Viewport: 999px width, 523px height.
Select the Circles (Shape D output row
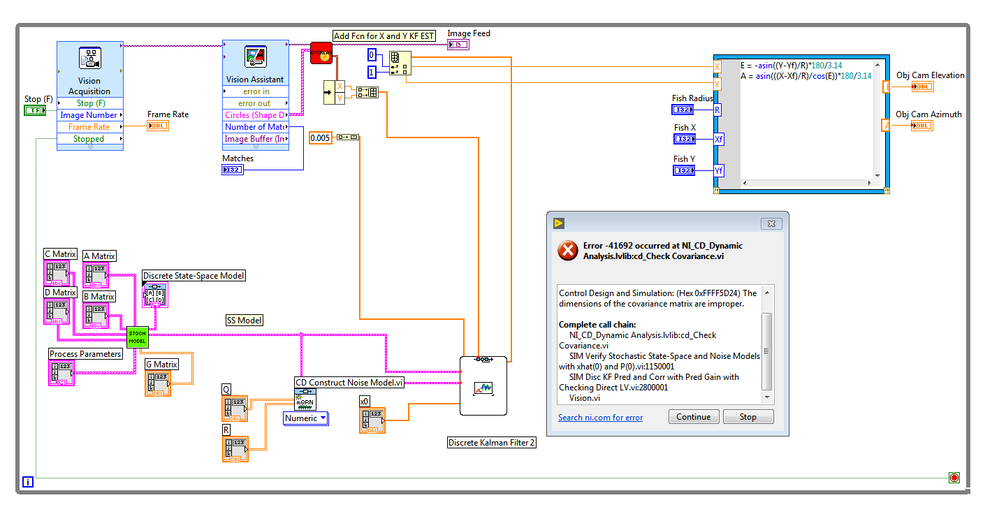tap(255, 115)
